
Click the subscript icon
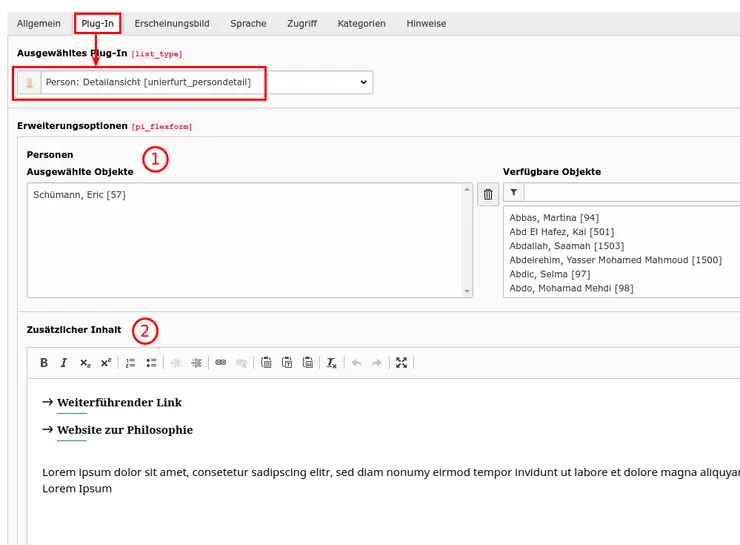tap(85, 363)
